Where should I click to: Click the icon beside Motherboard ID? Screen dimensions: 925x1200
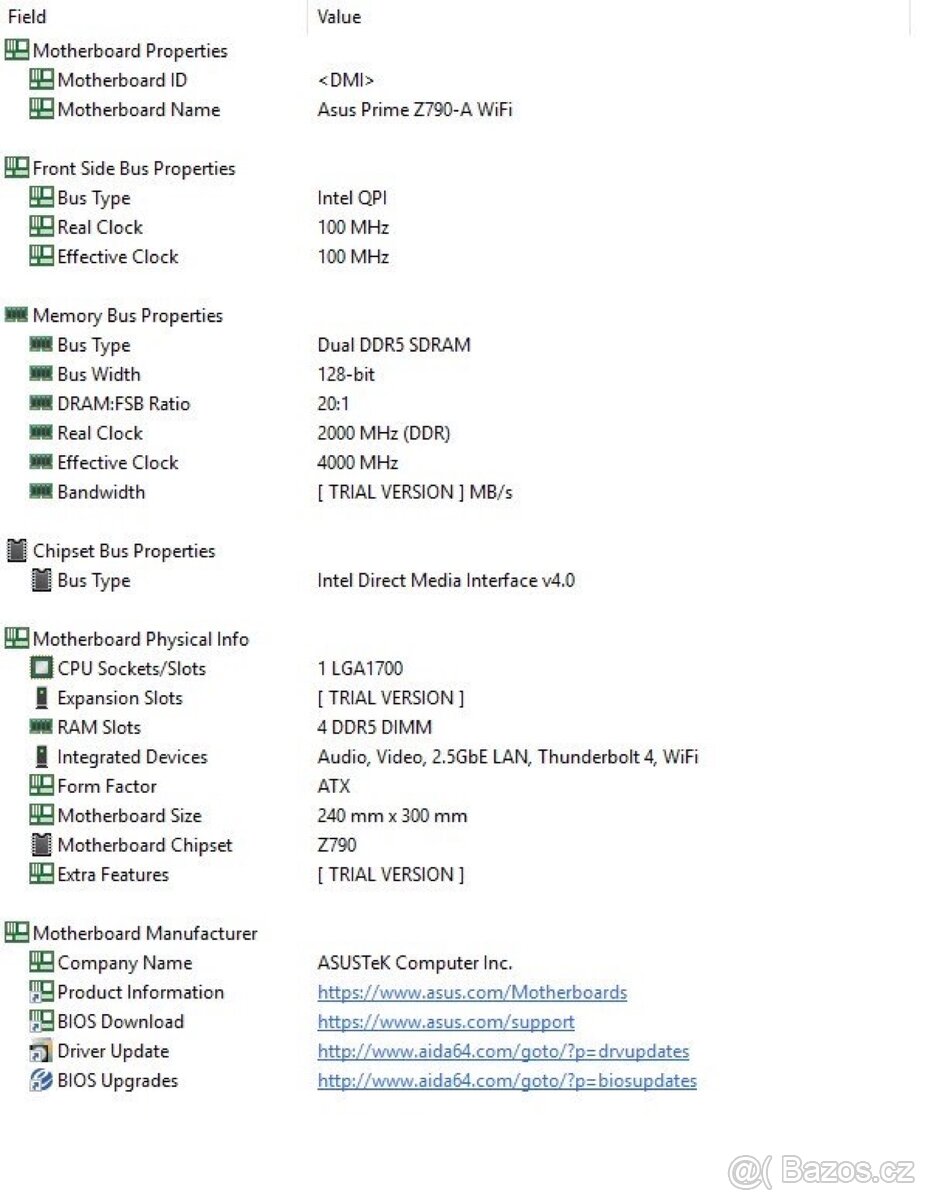[41, 80]
